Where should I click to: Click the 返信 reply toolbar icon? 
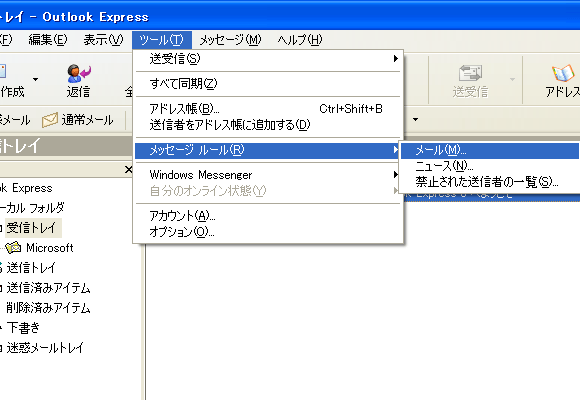(79, 73)
